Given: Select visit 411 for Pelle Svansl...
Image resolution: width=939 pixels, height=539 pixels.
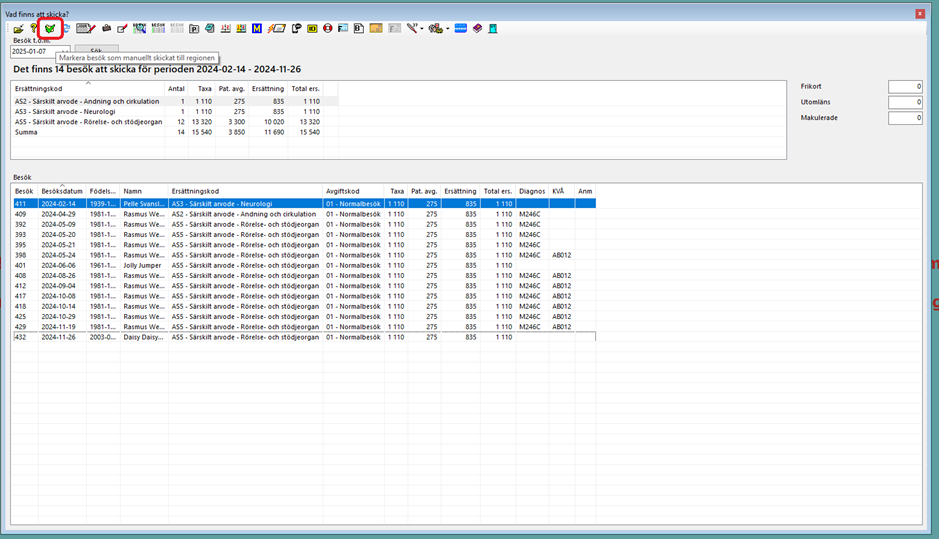Looking at the screenshot, I should (x=304, y=204).
